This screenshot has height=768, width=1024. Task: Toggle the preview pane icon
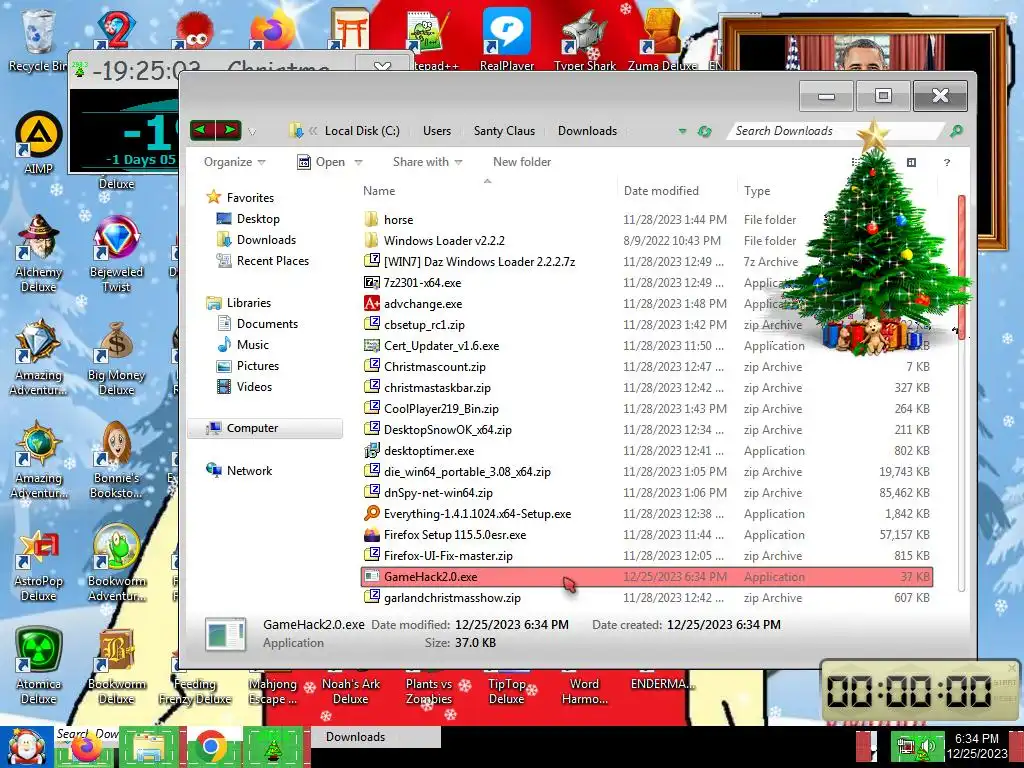pyautogui.click(x=911, y=162)
